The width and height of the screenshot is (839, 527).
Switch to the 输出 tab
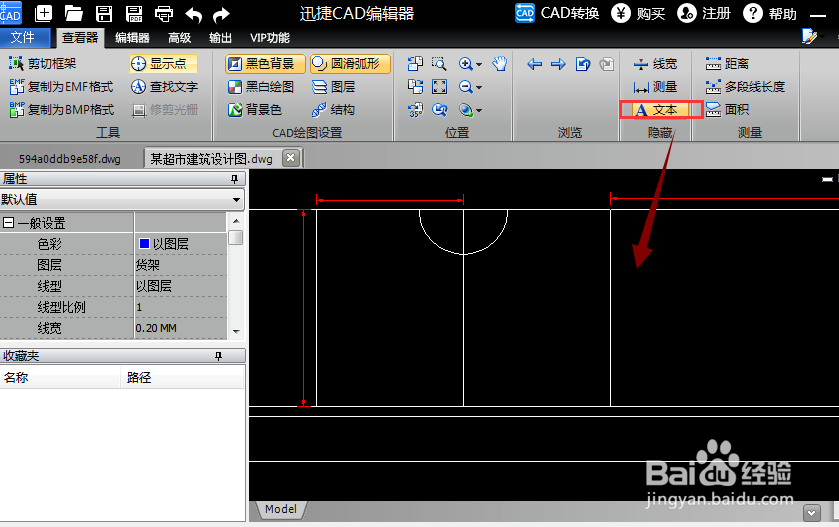(x=220, y=37)
